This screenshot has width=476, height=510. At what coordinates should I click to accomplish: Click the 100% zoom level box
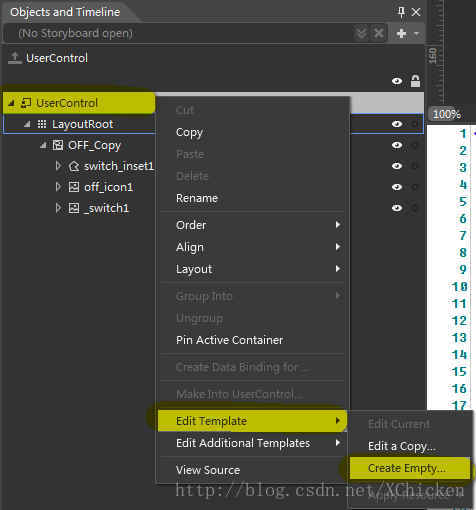tap(447, 114)
